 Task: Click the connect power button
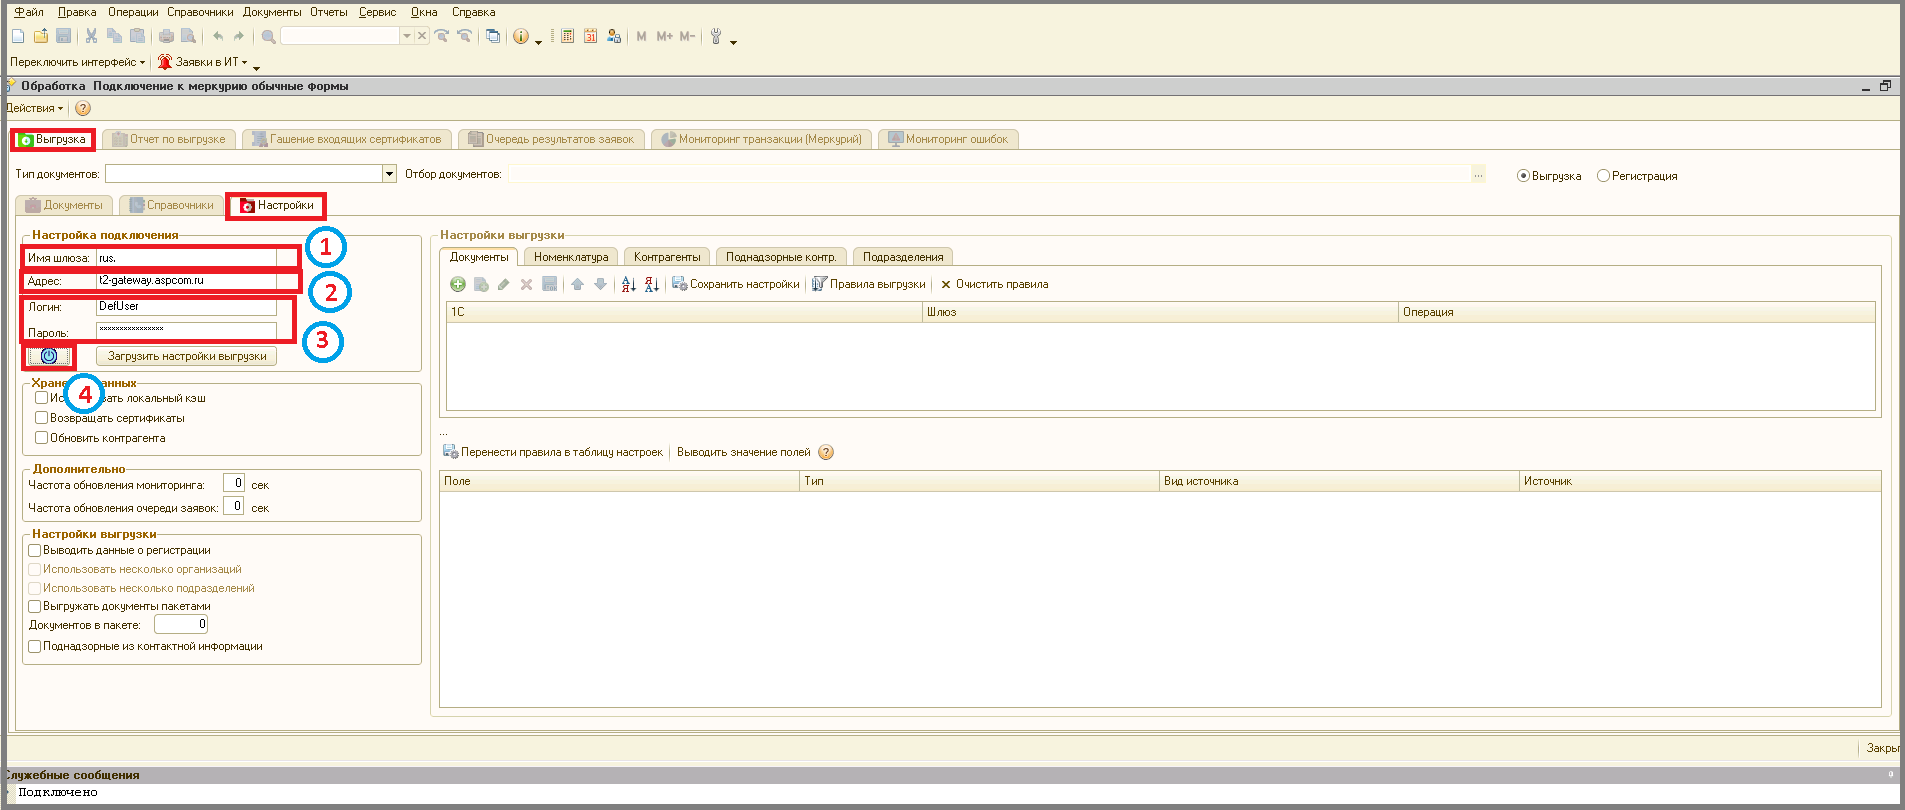click(49, 356)
